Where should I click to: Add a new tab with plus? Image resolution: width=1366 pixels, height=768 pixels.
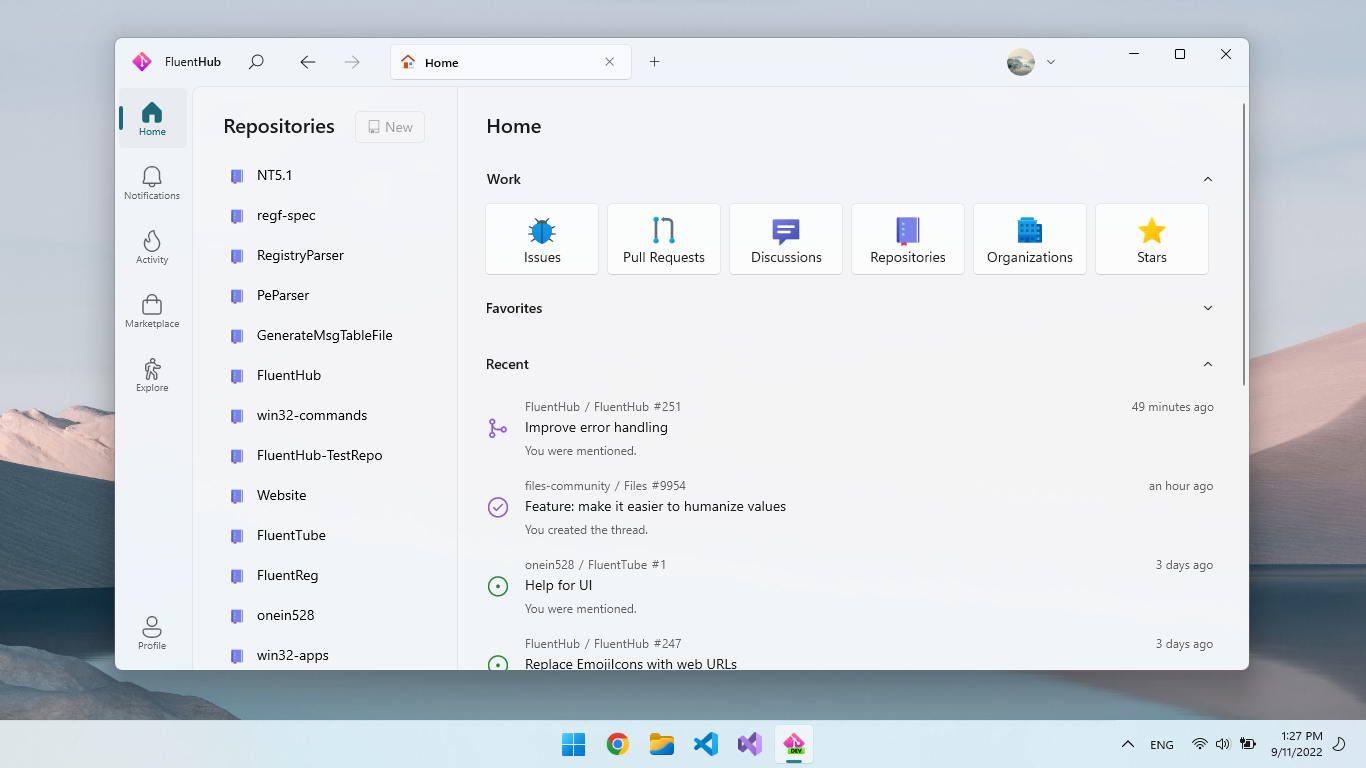click(654, 62)
